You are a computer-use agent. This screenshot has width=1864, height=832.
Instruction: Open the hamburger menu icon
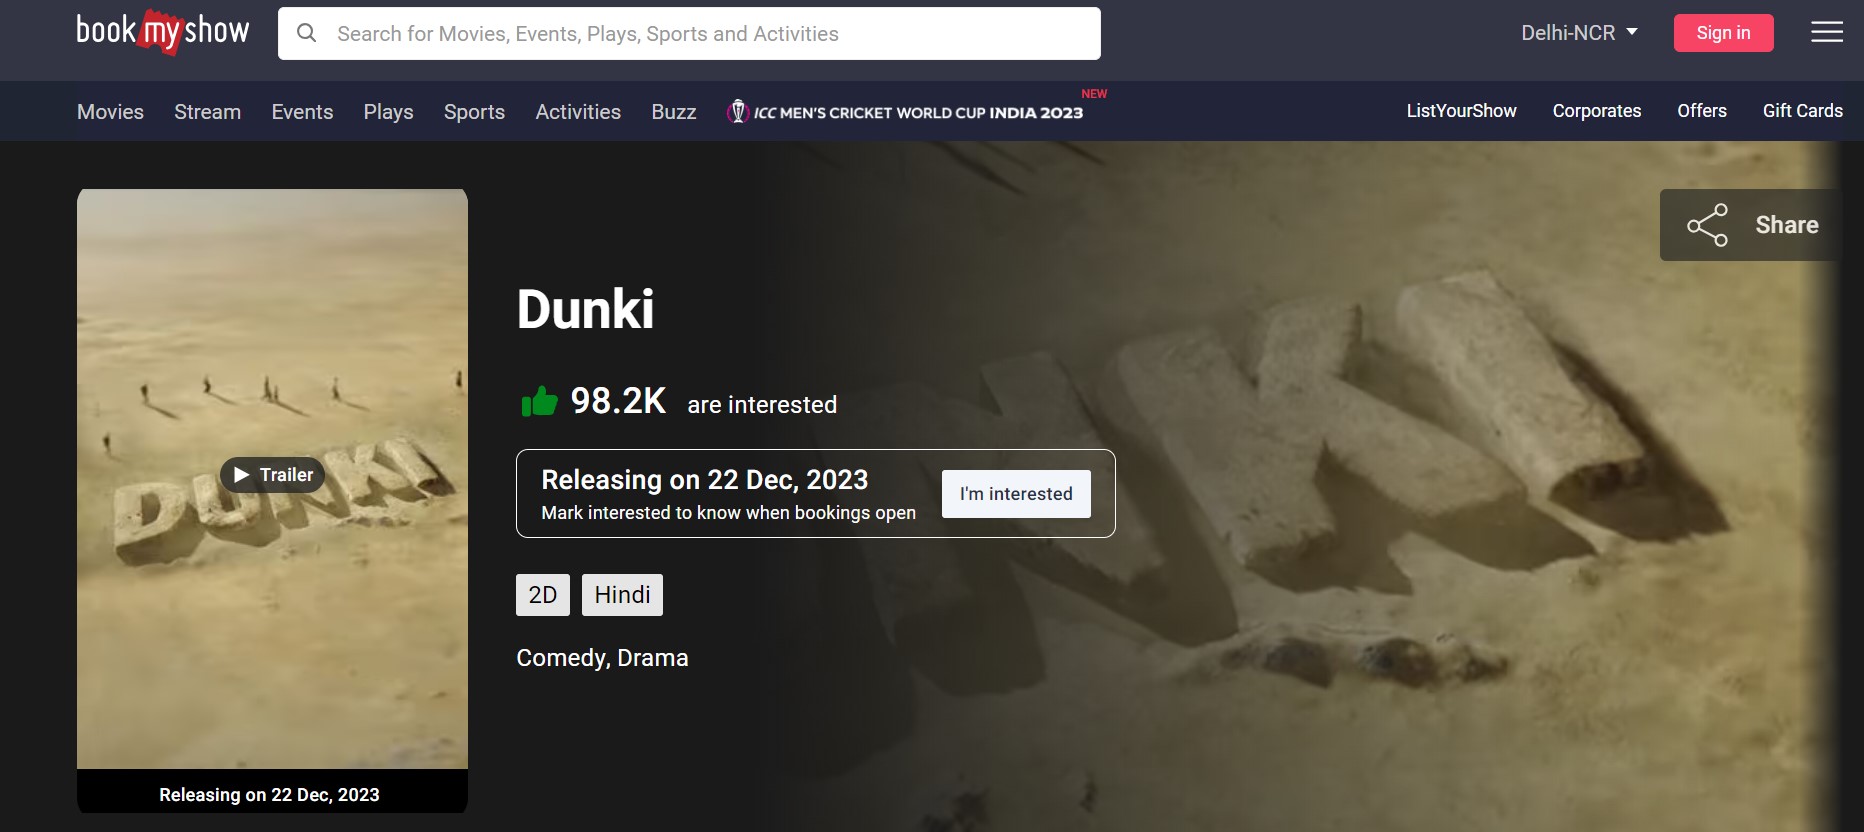click(1826, 32)
